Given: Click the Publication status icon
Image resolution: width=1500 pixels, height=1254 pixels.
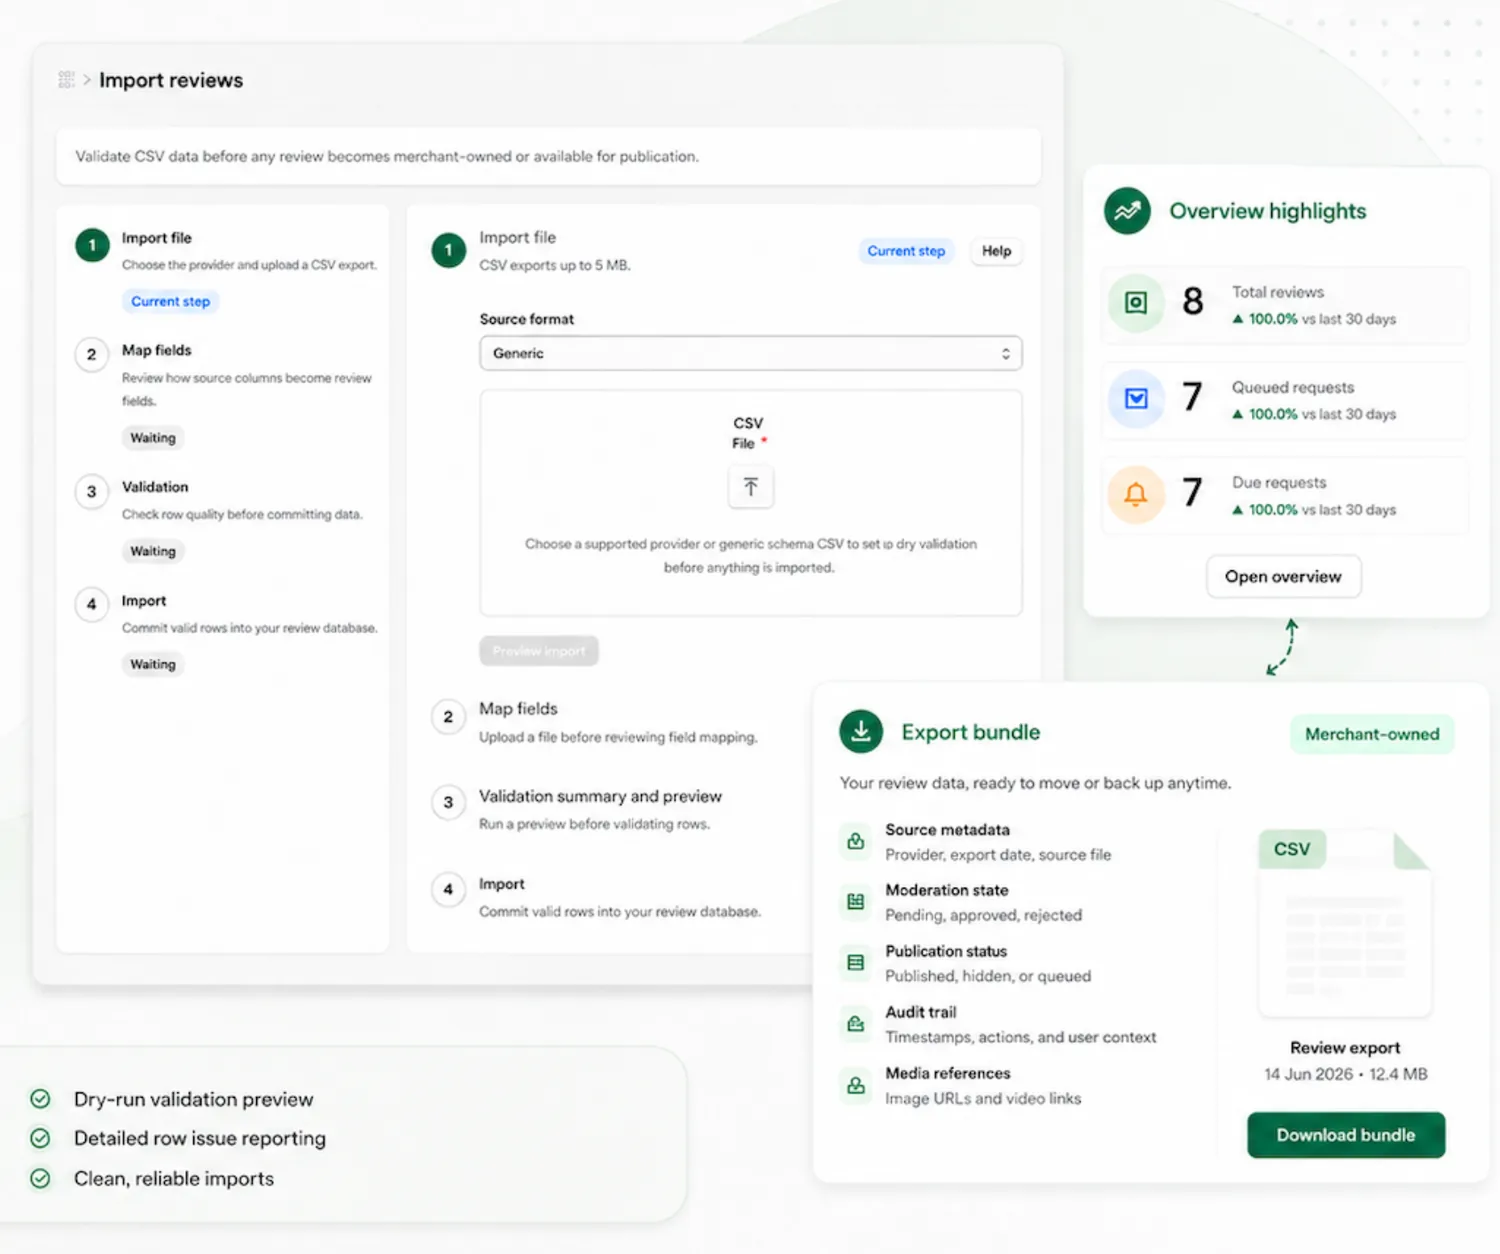Looking at the screenshot, I should (856, 963).
